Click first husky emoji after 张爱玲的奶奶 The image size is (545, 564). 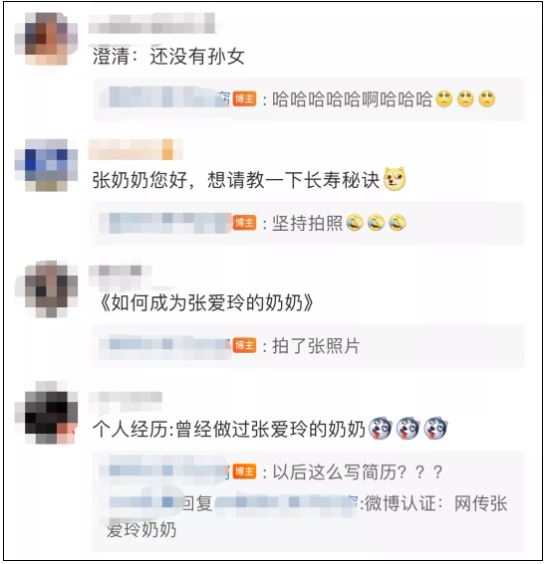click(380, 428)
